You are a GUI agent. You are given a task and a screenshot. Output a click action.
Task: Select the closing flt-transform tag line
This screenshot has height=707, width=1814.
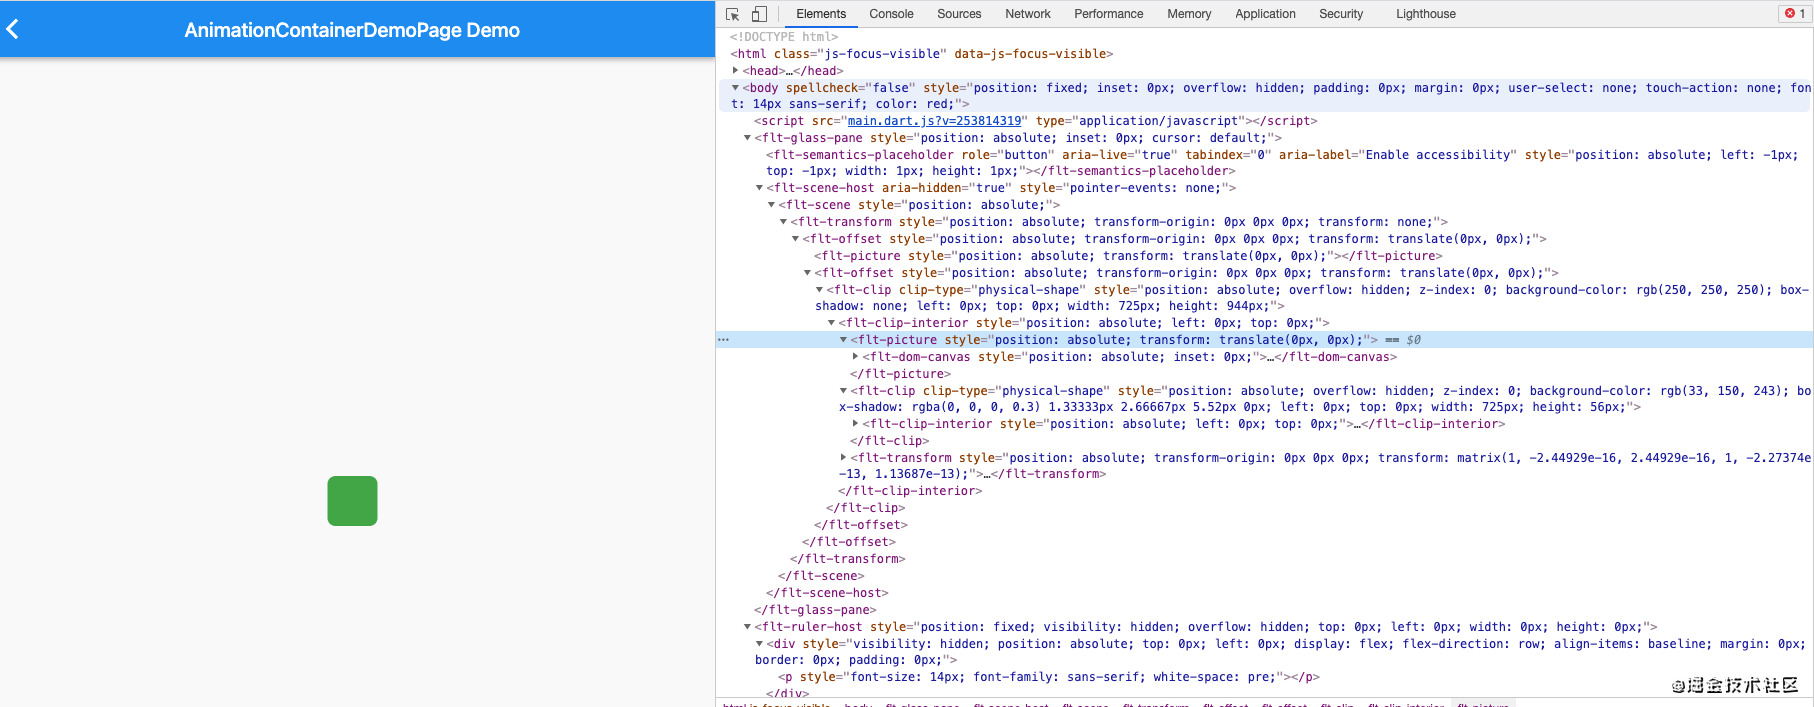click(x=847, y=559)
